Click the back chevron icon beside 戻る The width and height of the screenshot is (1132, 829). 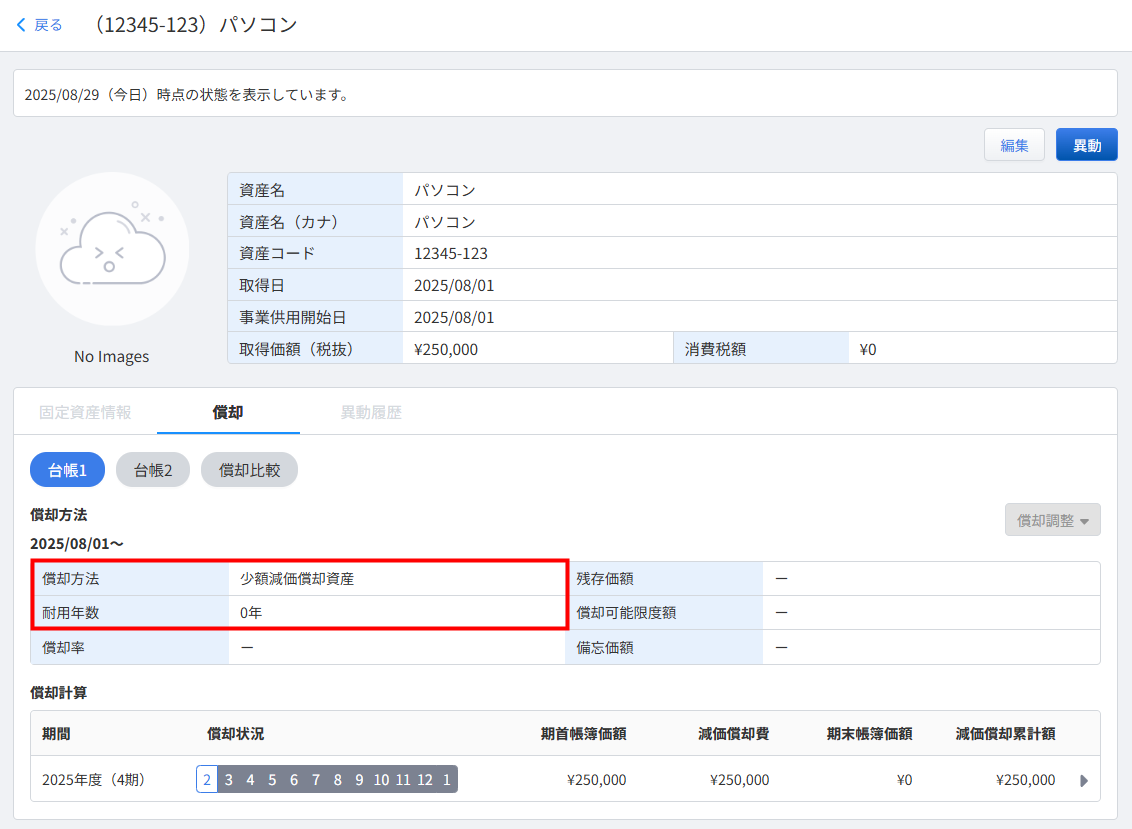(22, 25)
